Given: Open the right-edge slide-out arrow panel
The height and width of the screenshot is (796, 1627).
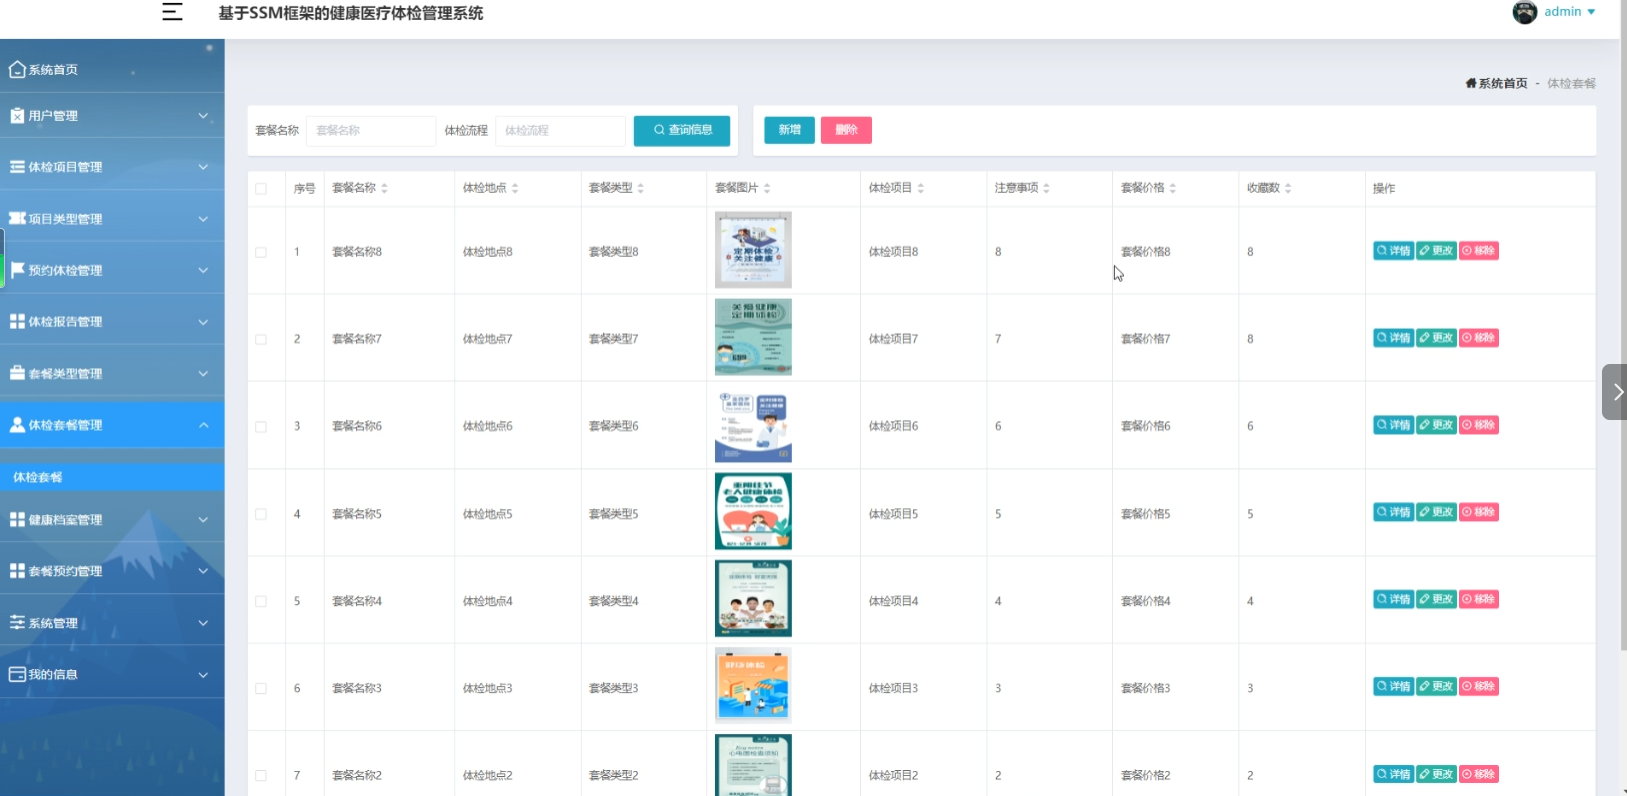Looking at the screenshot, I should (1614, 392).
